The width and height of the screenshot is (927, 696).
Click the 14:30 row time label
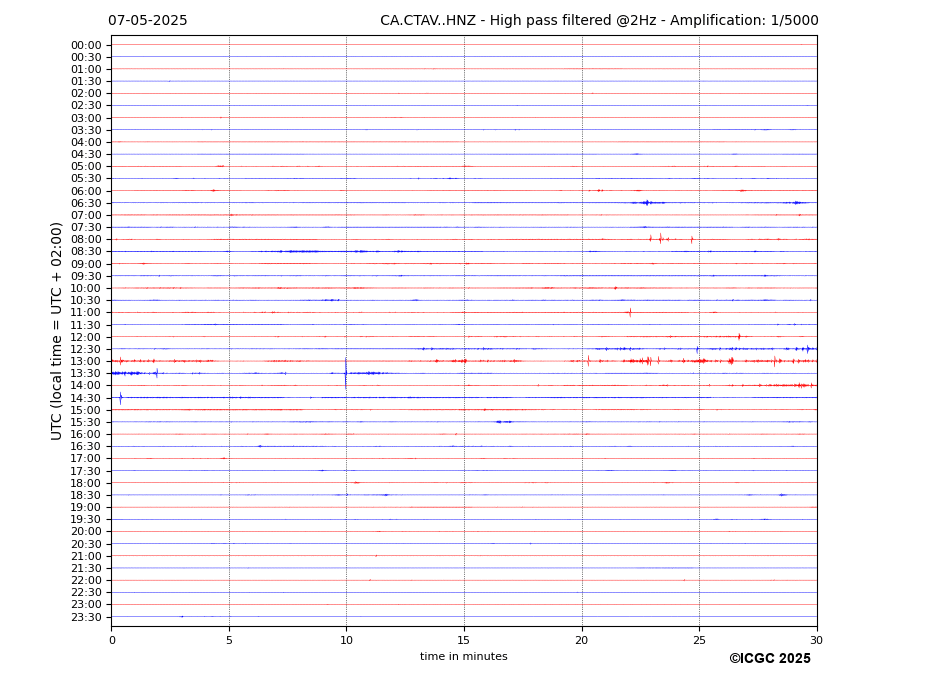[86, 399]
